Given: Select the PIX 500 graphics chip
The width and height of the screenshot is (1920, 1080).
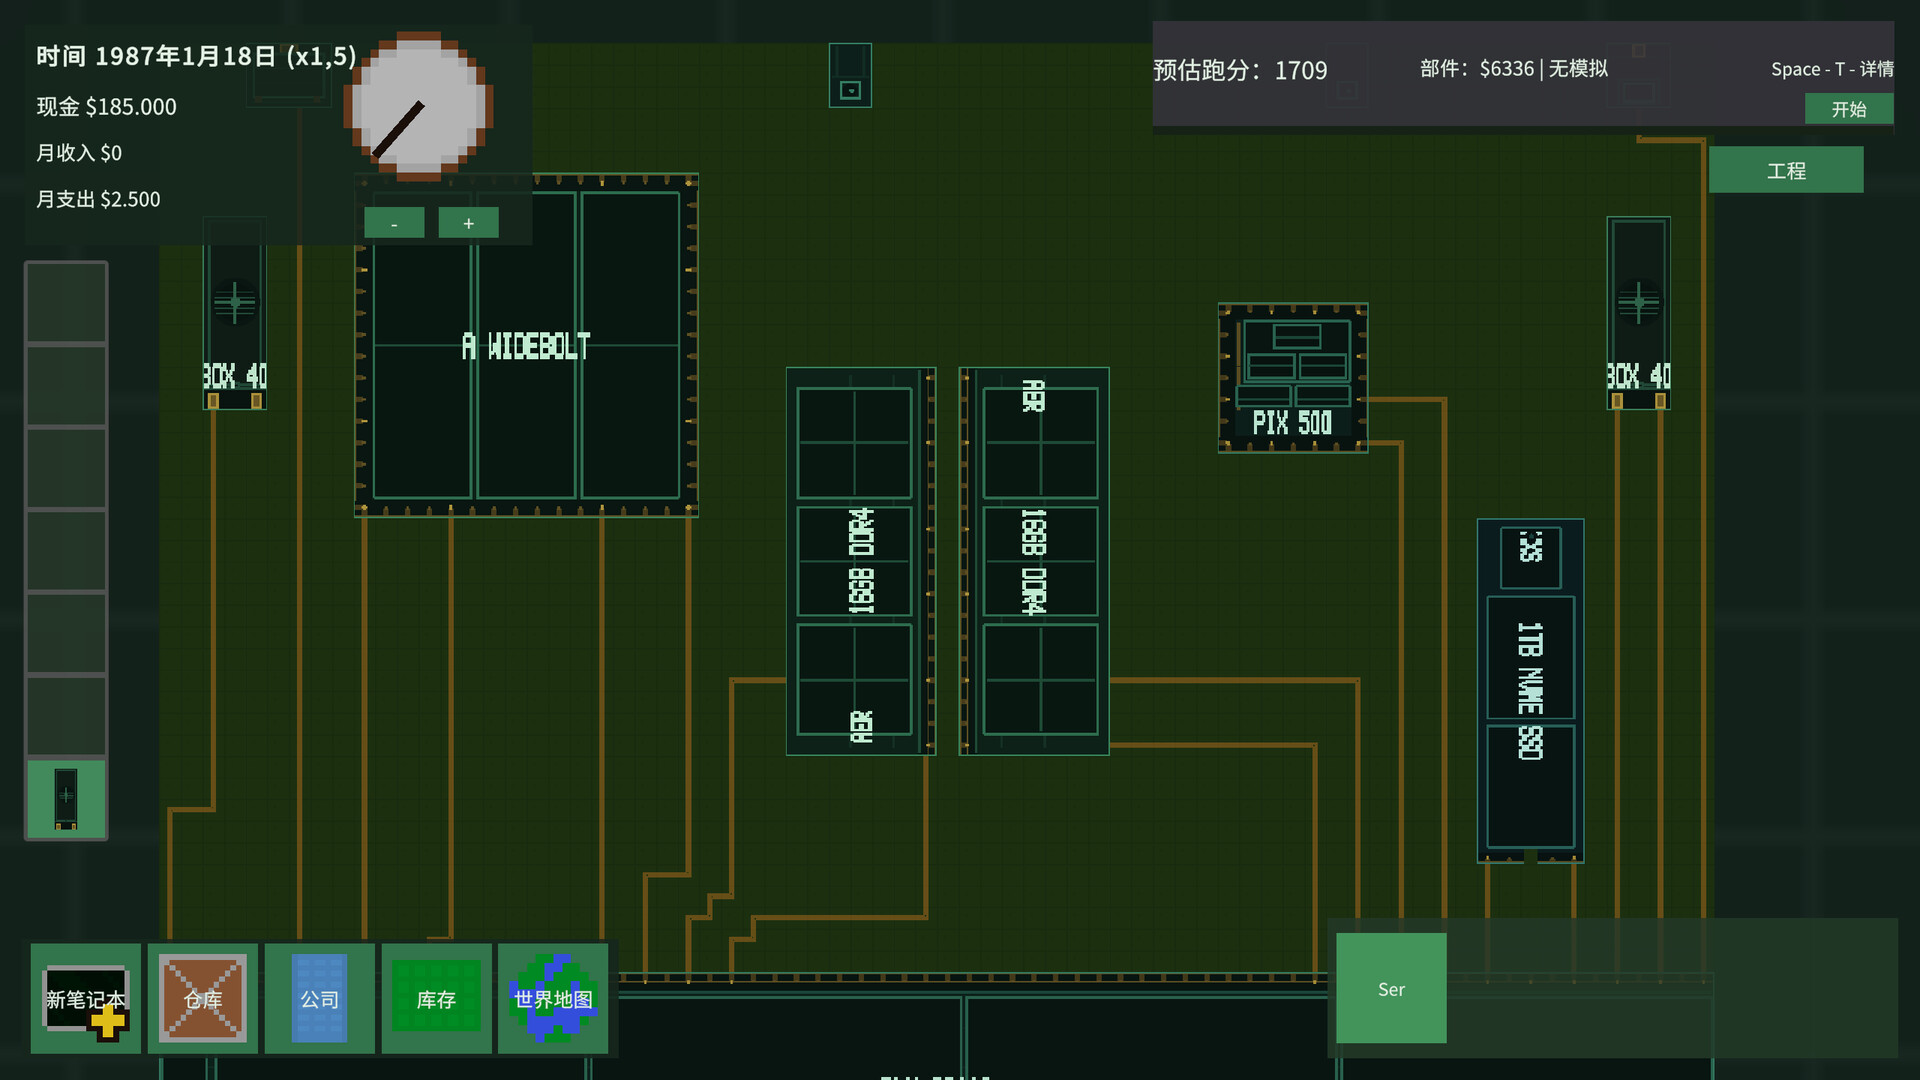Looking at the screenshot, I should (x=1293, y=378).
